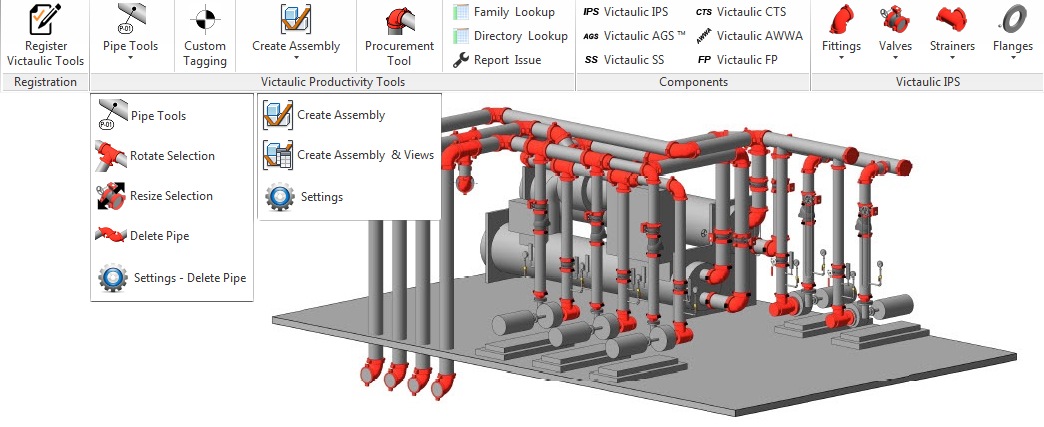The height and width of the screenshot is (427, 1044).
Task: Expand the Flanges dropdown arrow
Action: click(x=1013, y=58)
